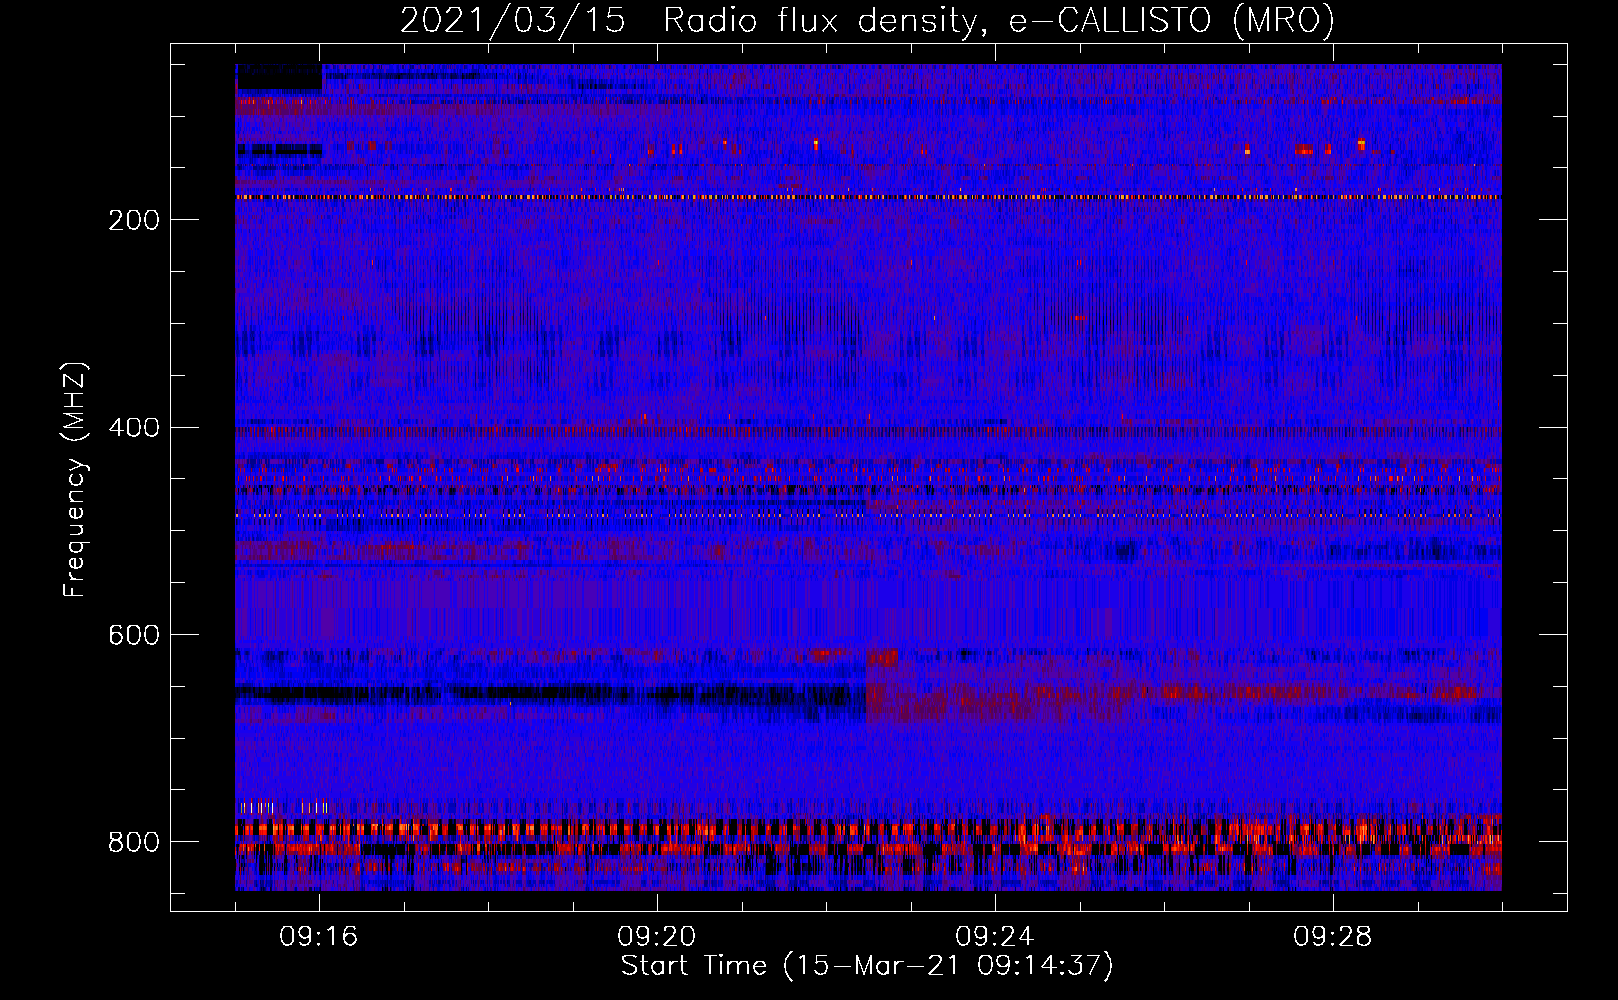The image size is (1618, 1000).
Task: Click the 09:20 time tick label
Action: click(x=657, y=937)
